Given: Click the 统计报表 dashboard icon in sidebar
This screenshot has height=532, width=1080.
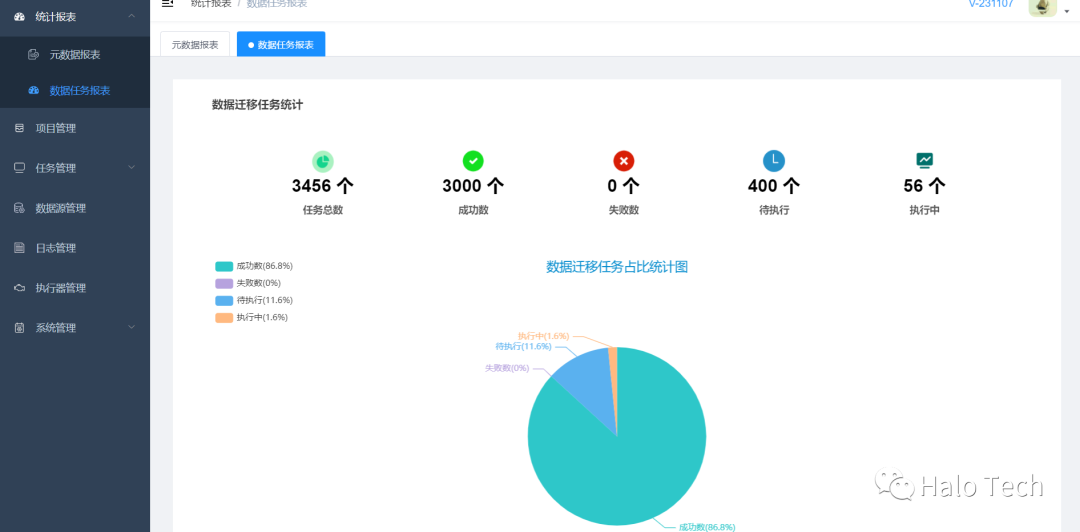Looking at the screenshot, I should [19, 17].
